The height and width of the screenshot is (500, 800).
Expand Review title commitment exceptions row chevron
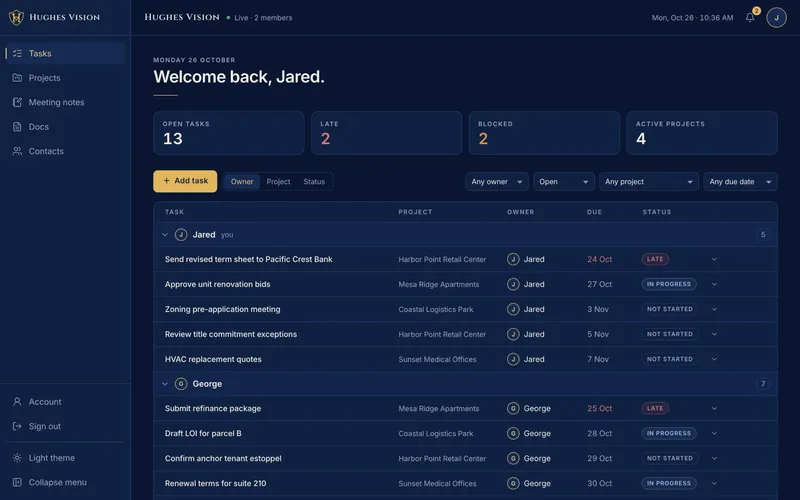[x=714, y=334]
